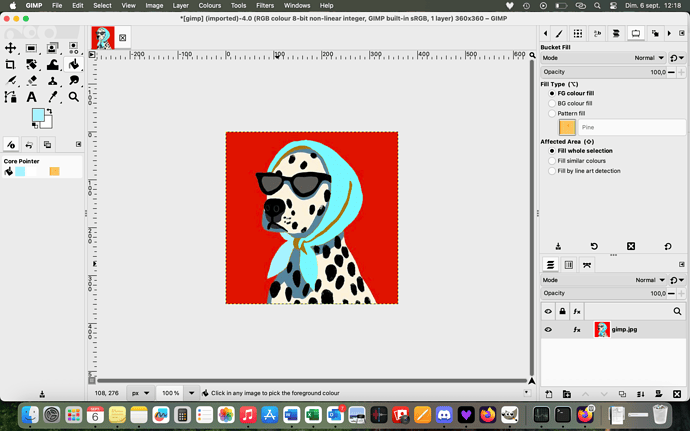Image resolution: width=690 pixels, height=431 pixels.
Task: Select the gimp.jpg layer row
Action: point(613,329)
